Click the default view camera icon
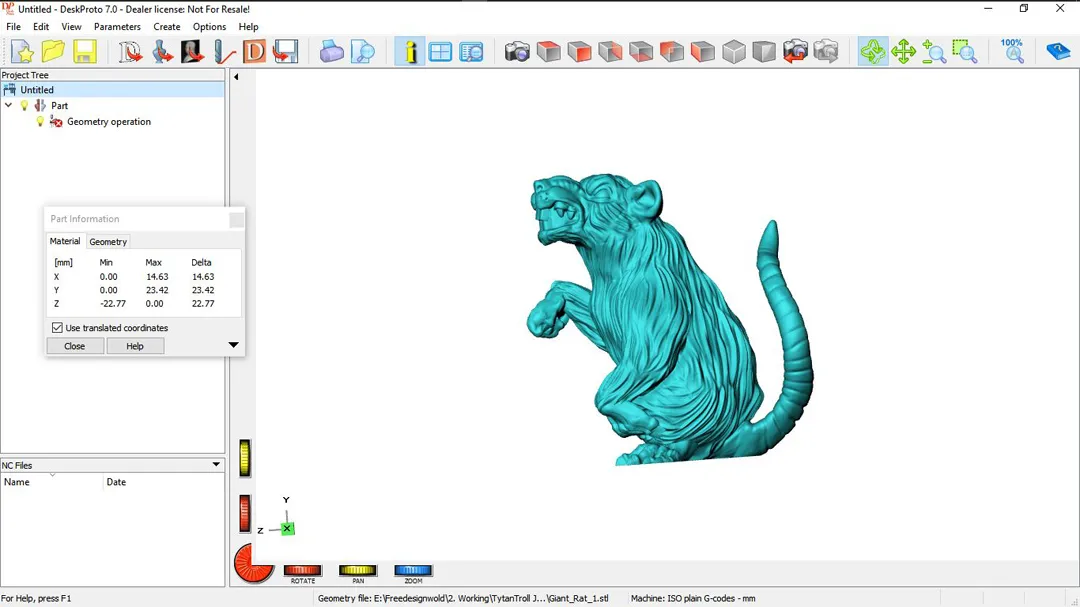 (517, 52)
